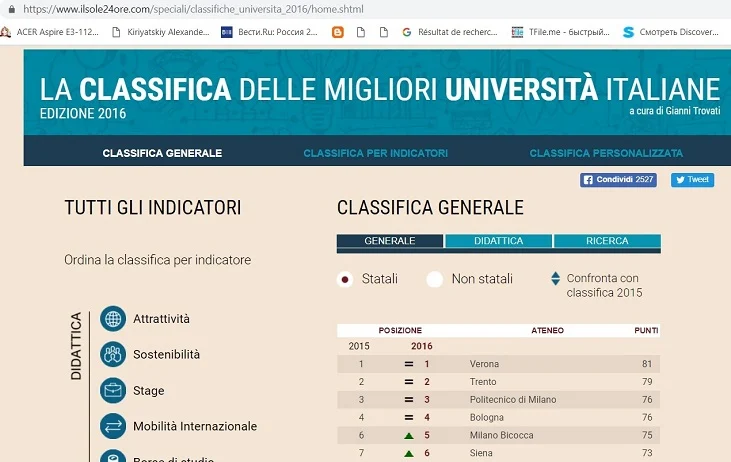This screenshot has height=462, width=731.
Task: Open the blank page bookmark right of Blogger
Action: [x=360, y=32]
